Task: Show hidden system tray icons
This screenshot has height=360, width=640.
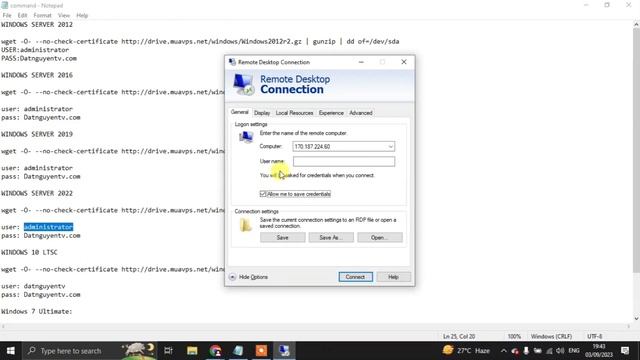Action: coord(504,351)
